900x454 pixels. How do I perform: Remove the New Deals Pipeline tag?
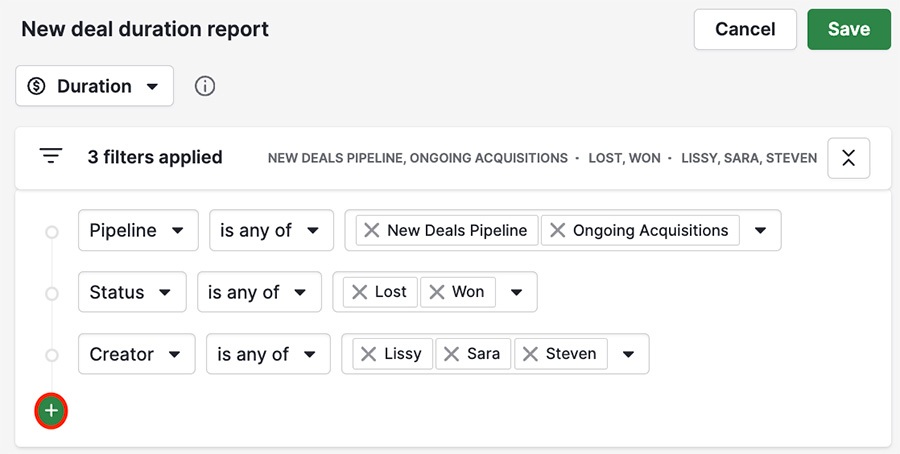(372, 230)
